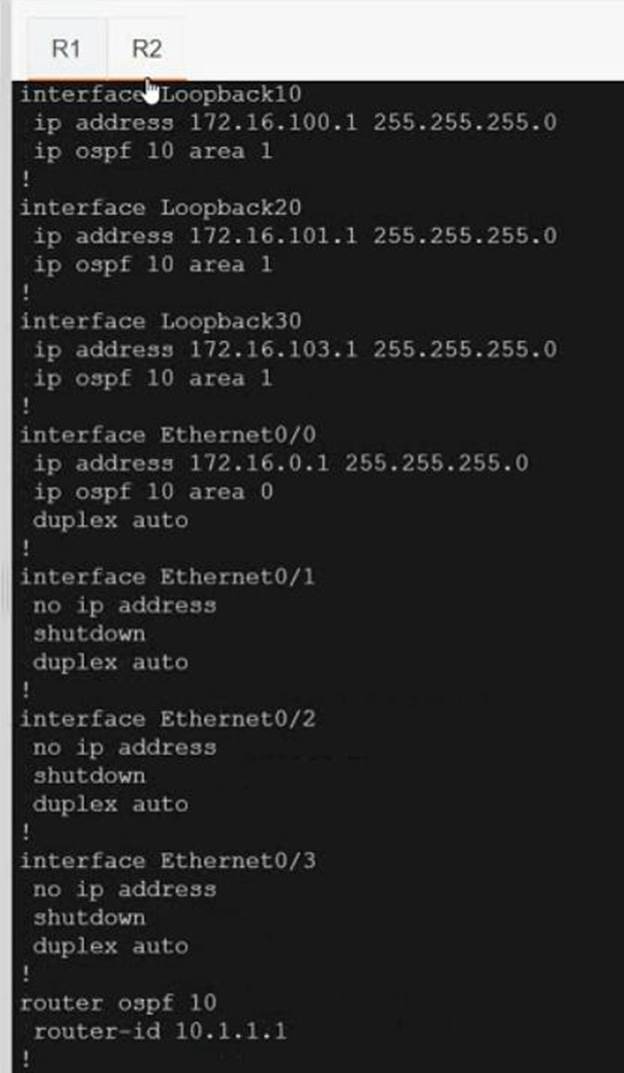Click the 172.16.103.1 IP address line
Viewport: 624px width, 1073px height.
click(295, 350)
